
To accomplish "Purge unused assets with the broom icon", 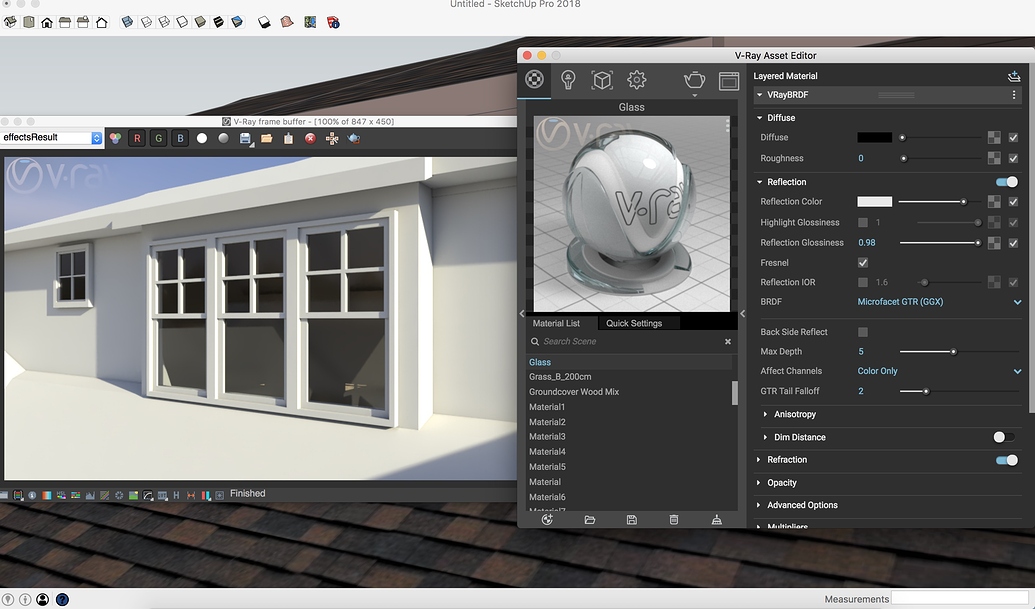I will [716, 519].
